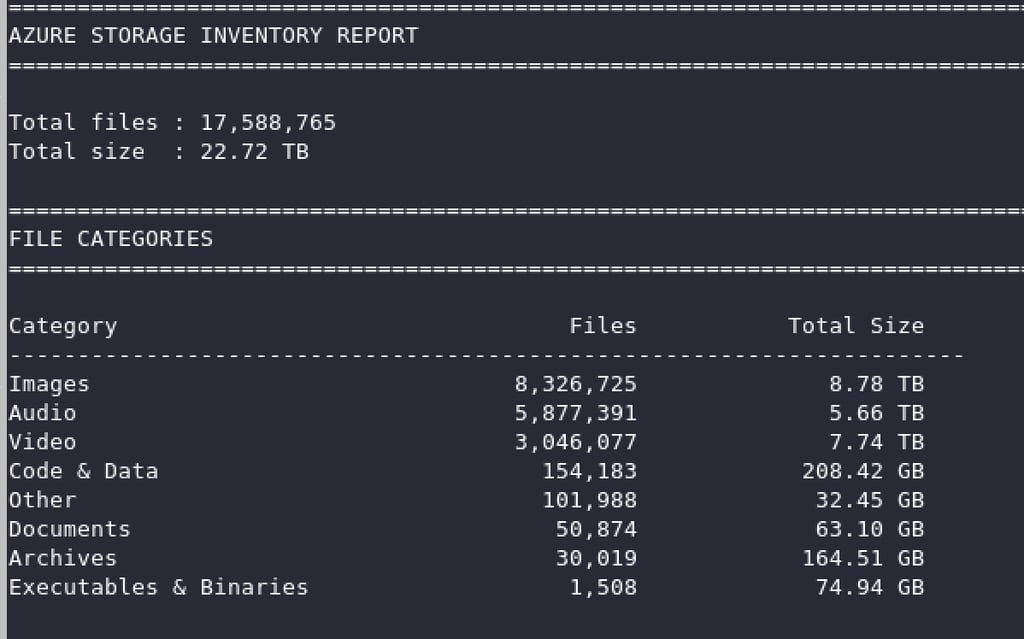This screenshot has height=639, width=1024.
Task: Click the Code & Data category name
Action: tap(84, 471)
